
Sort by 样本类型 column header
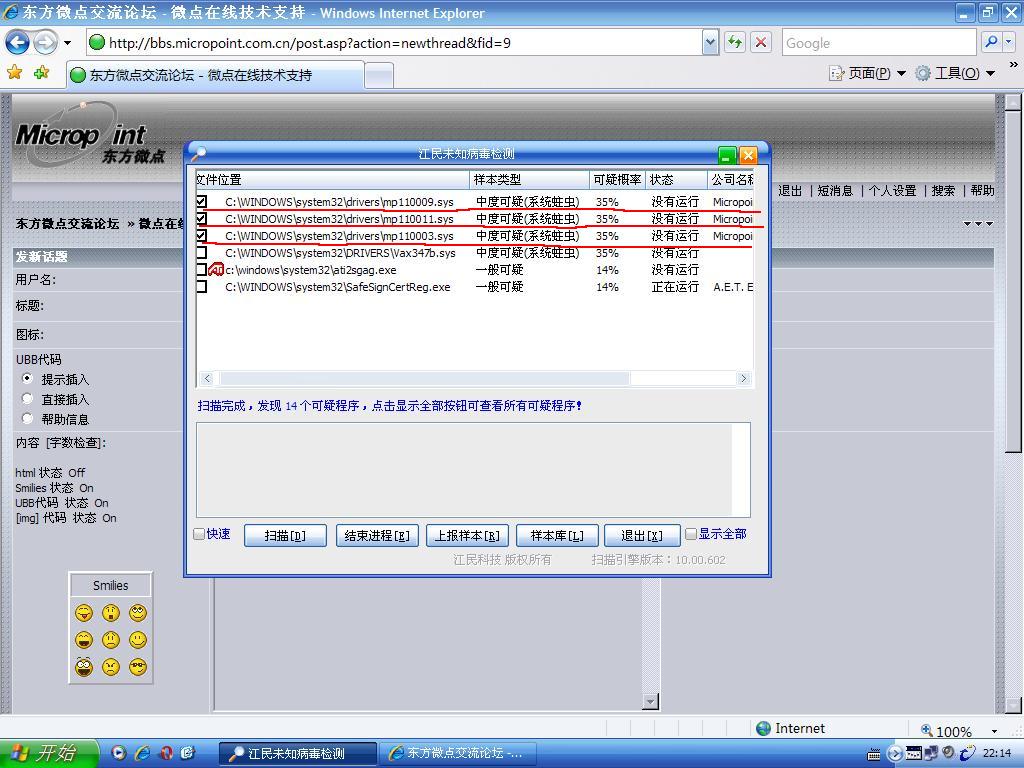pos(529,180)
